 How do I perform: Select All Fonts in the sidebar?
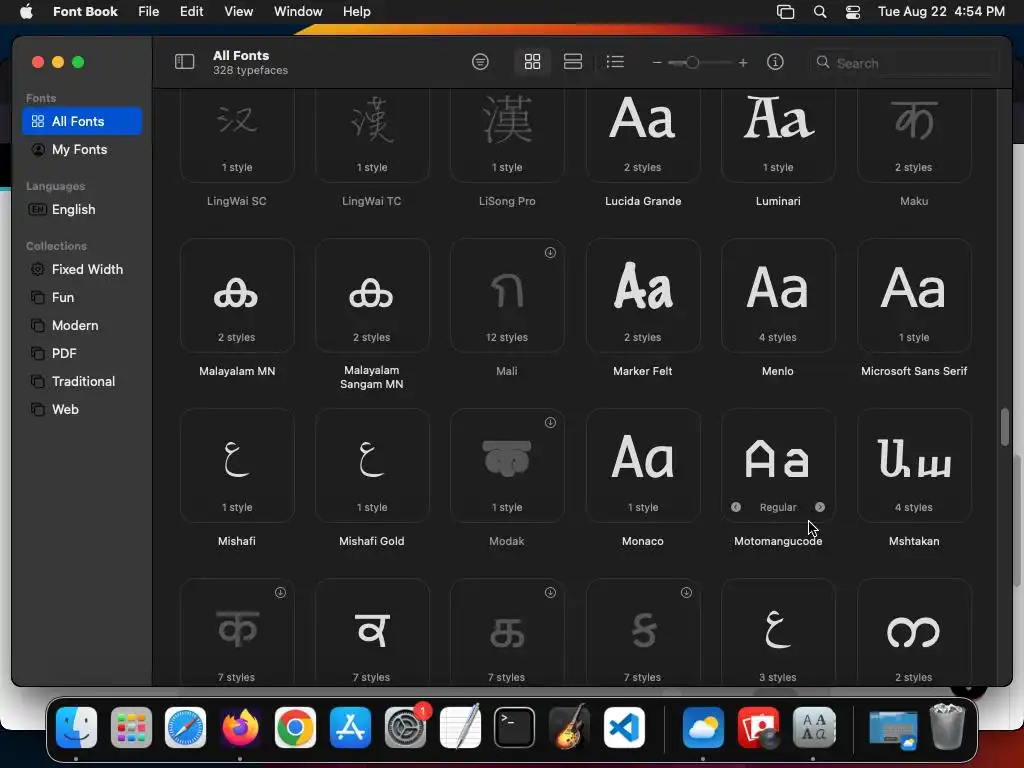[x=82, y=121]
